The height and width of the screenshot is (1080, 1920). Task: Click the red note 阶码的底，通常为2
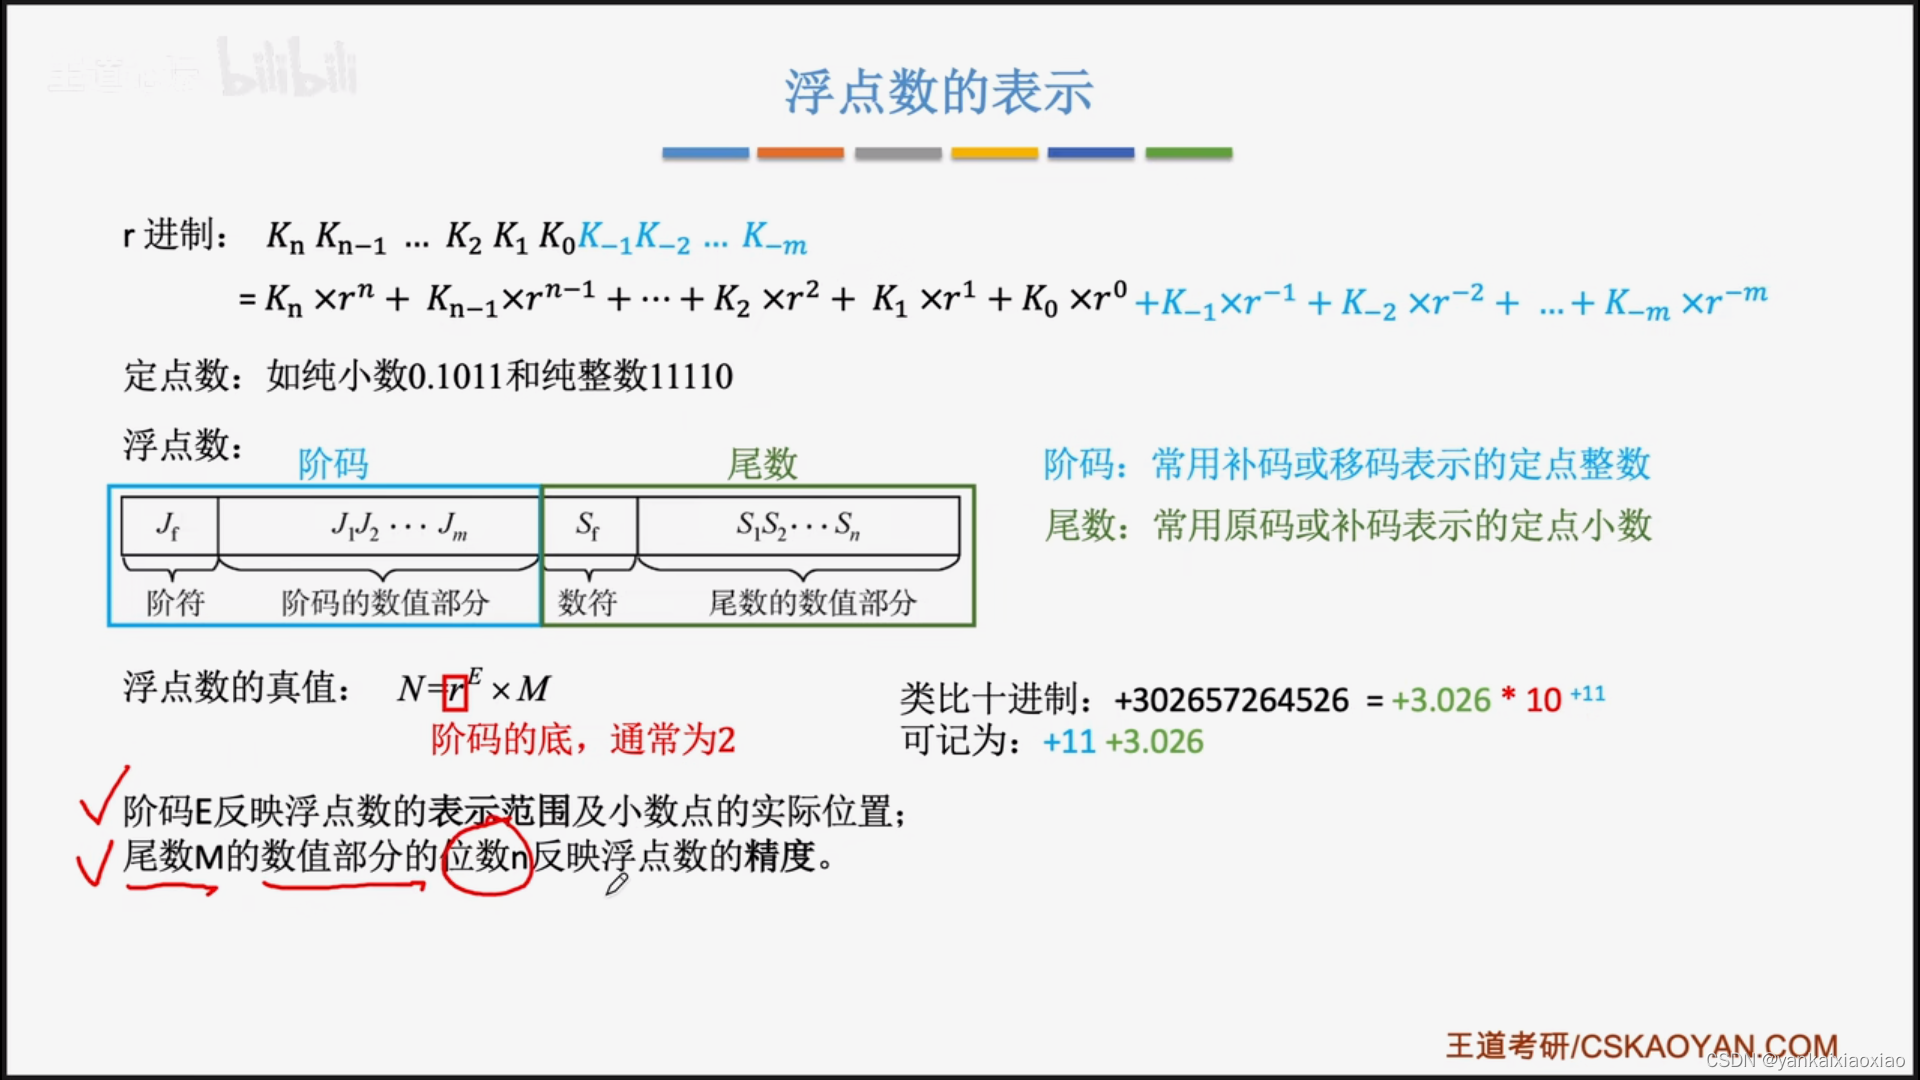point(583,740)
